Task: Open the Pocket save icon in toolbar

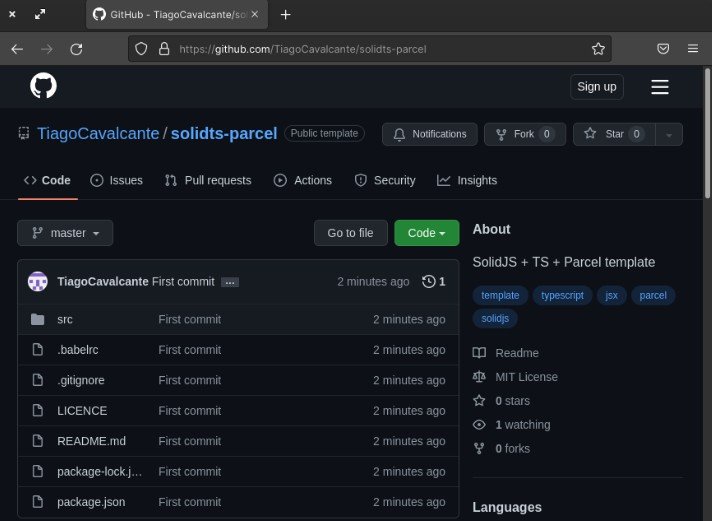Action: (x=663, y=49)
